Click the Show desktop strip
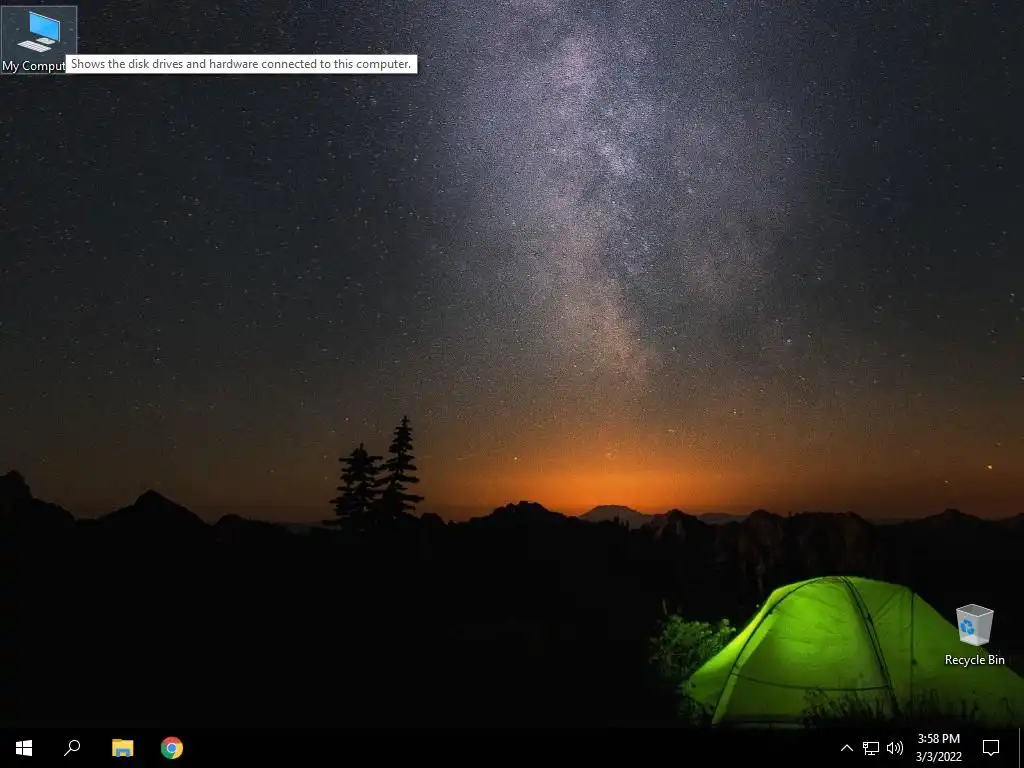The width and height of the screenshot is (1024, 768). pos(1021,748)
